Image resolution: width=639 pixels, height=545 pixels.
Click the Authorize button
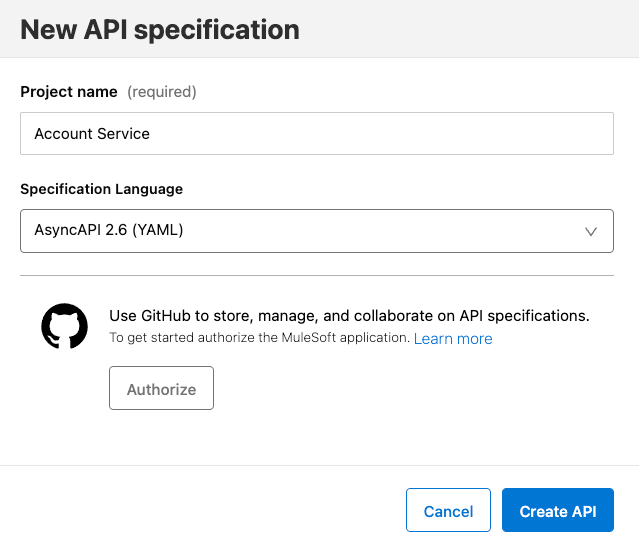point(161,388)
